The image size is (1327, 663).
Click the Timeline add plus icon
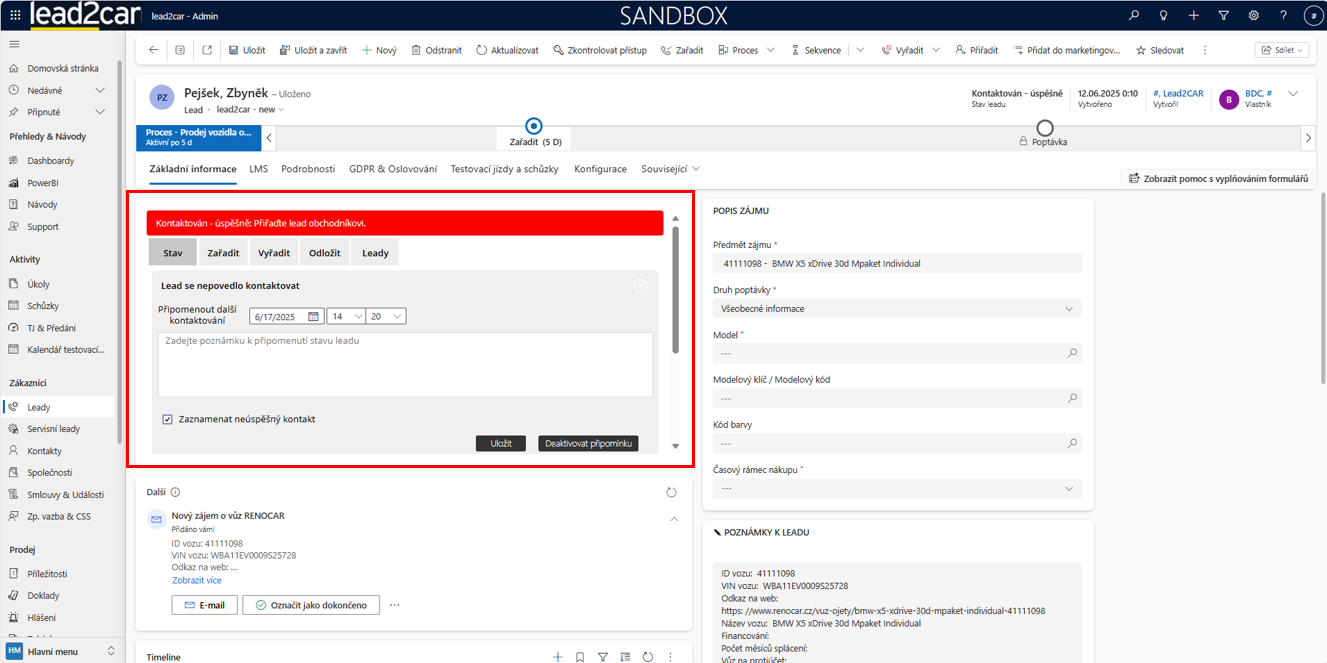[x=558, y=657]
